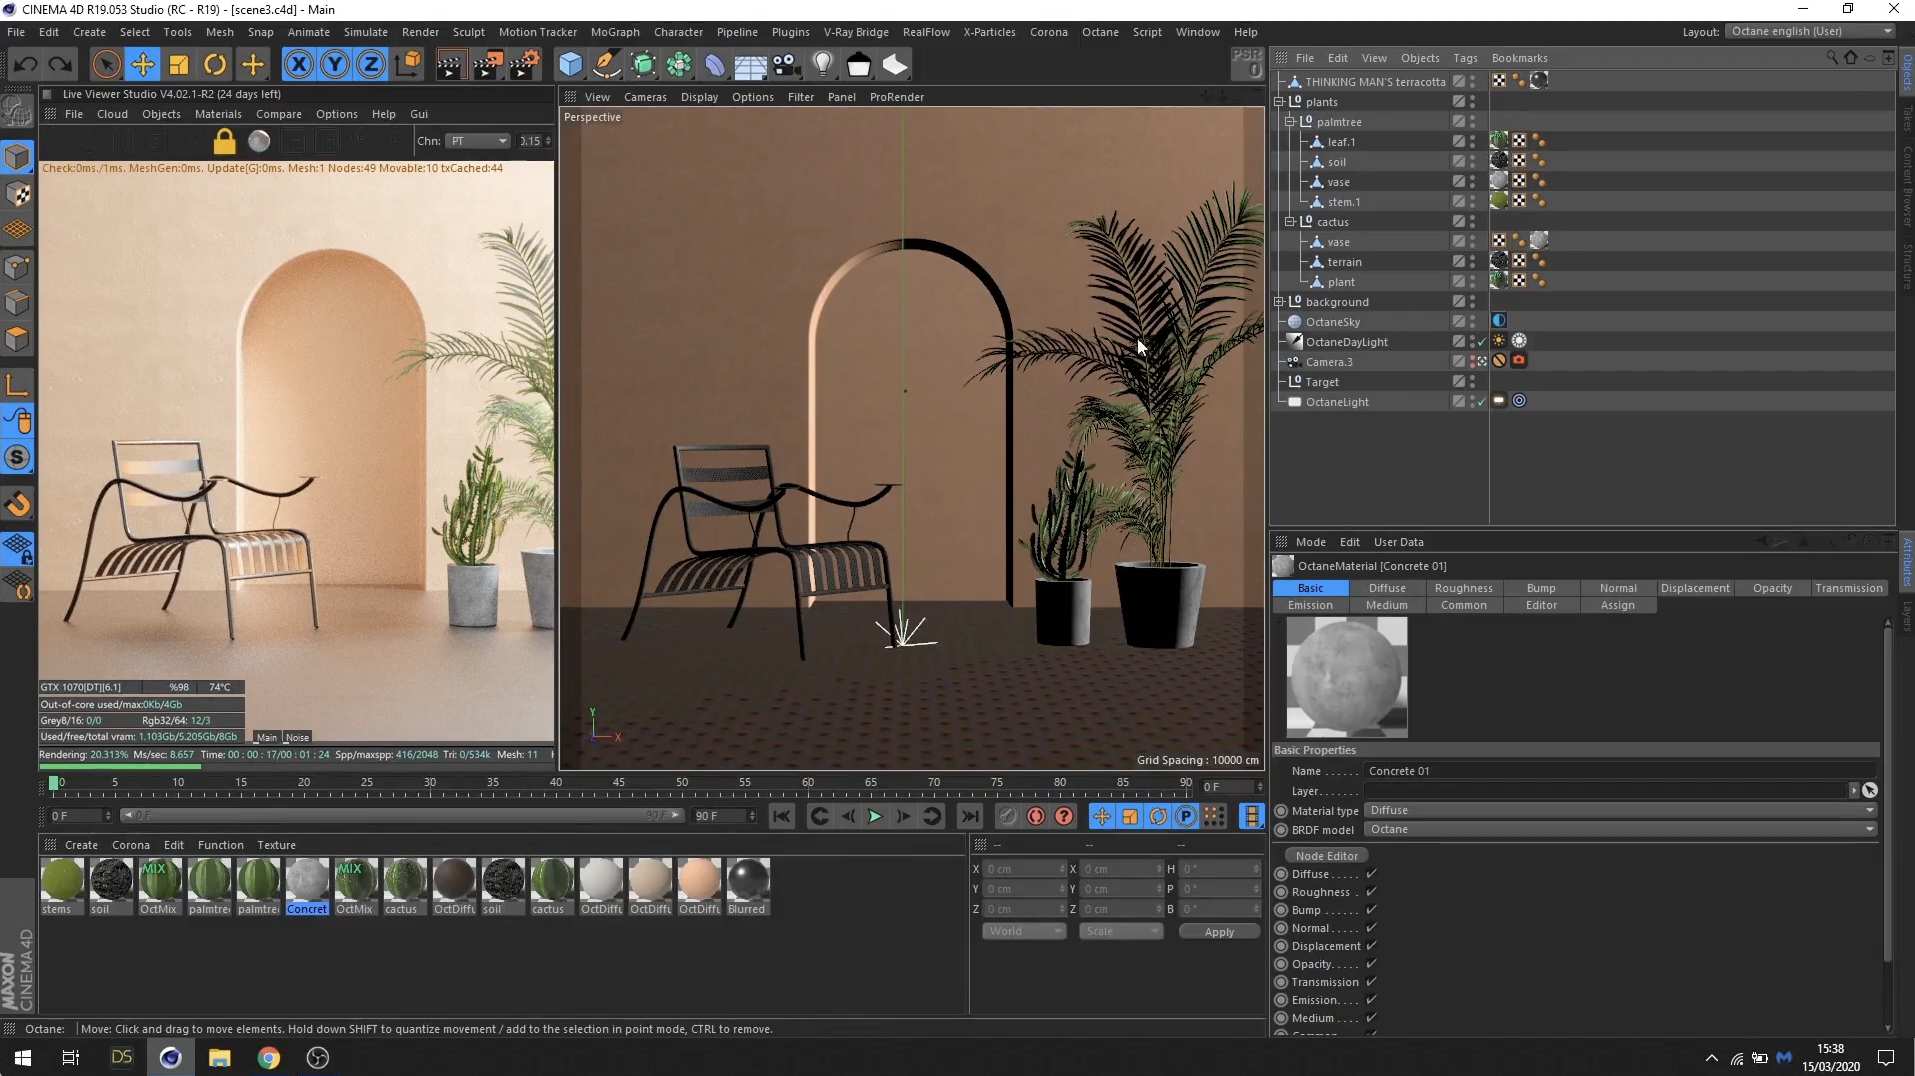Select the Scale tool

[x=178, y=64]
